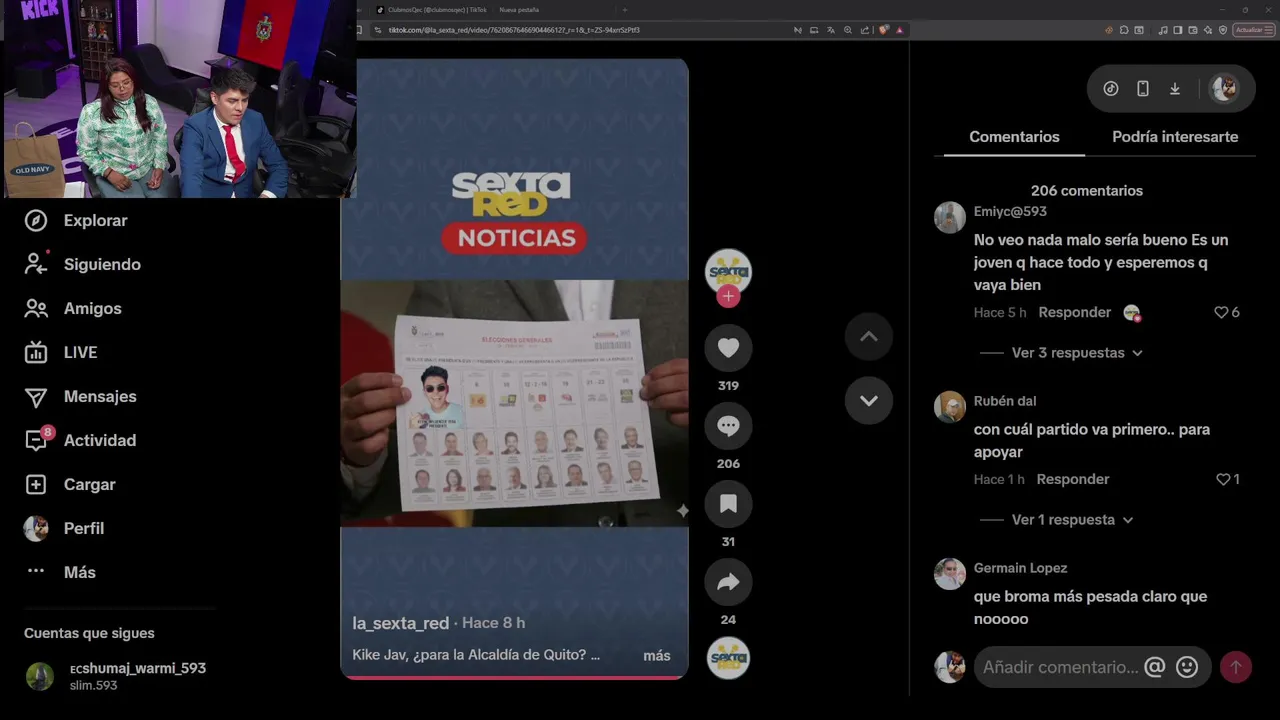Share the video with the arrow icon
Screen dimensions: 1280x720
tap(728, 582)
